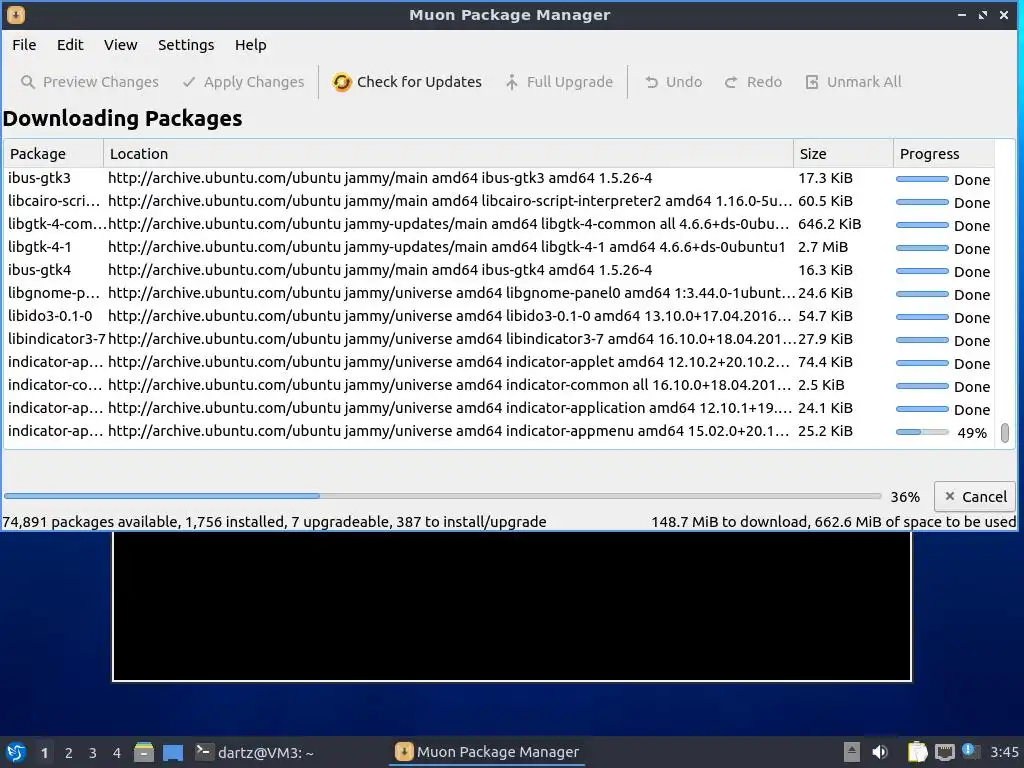The image size is (1024, 768).
Task: Click the 646.2 KiB size cell
Action: [829, 224]
